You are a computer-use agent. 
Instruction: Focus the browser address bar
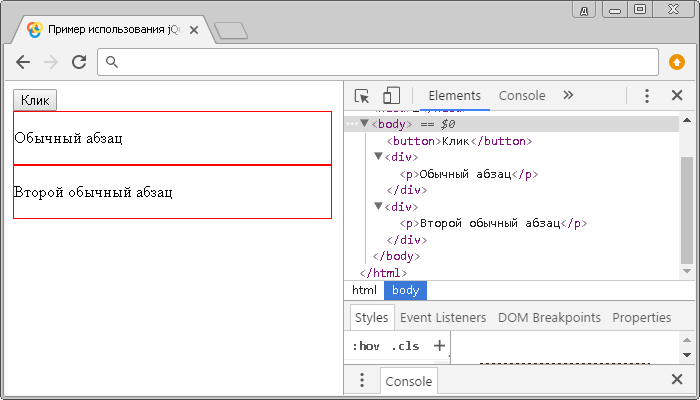378,62
